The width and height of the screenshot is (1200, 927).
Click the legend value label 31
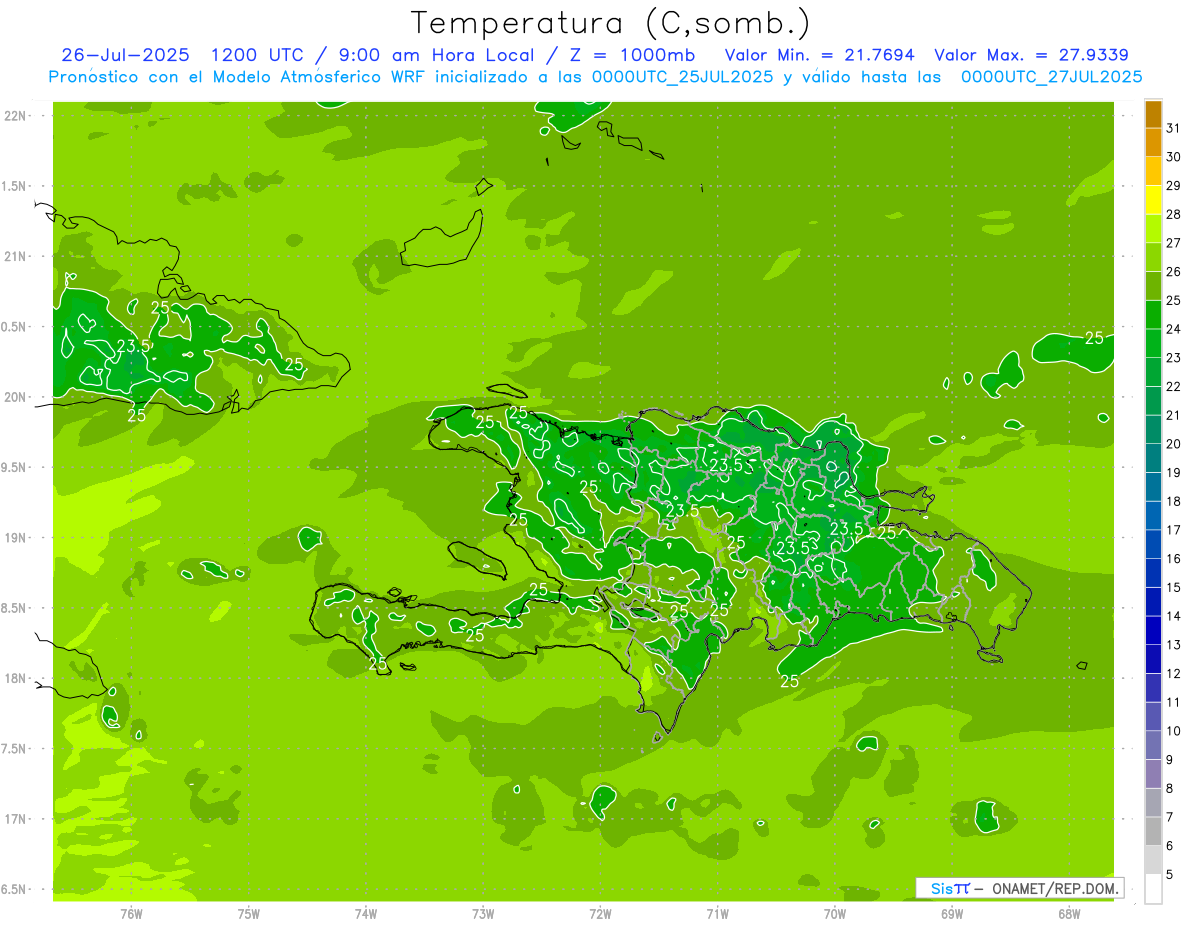coord(1174,128)
